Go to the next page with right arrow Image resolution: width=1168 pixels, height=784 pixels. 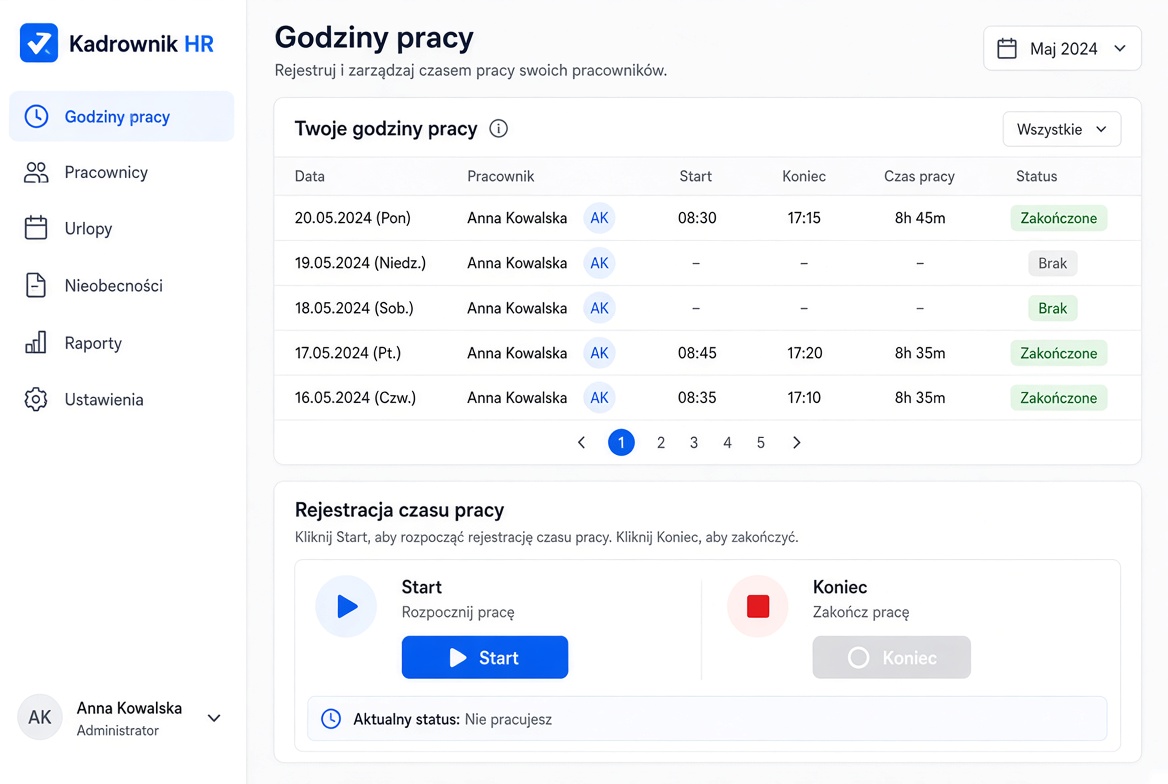(796, 443)
